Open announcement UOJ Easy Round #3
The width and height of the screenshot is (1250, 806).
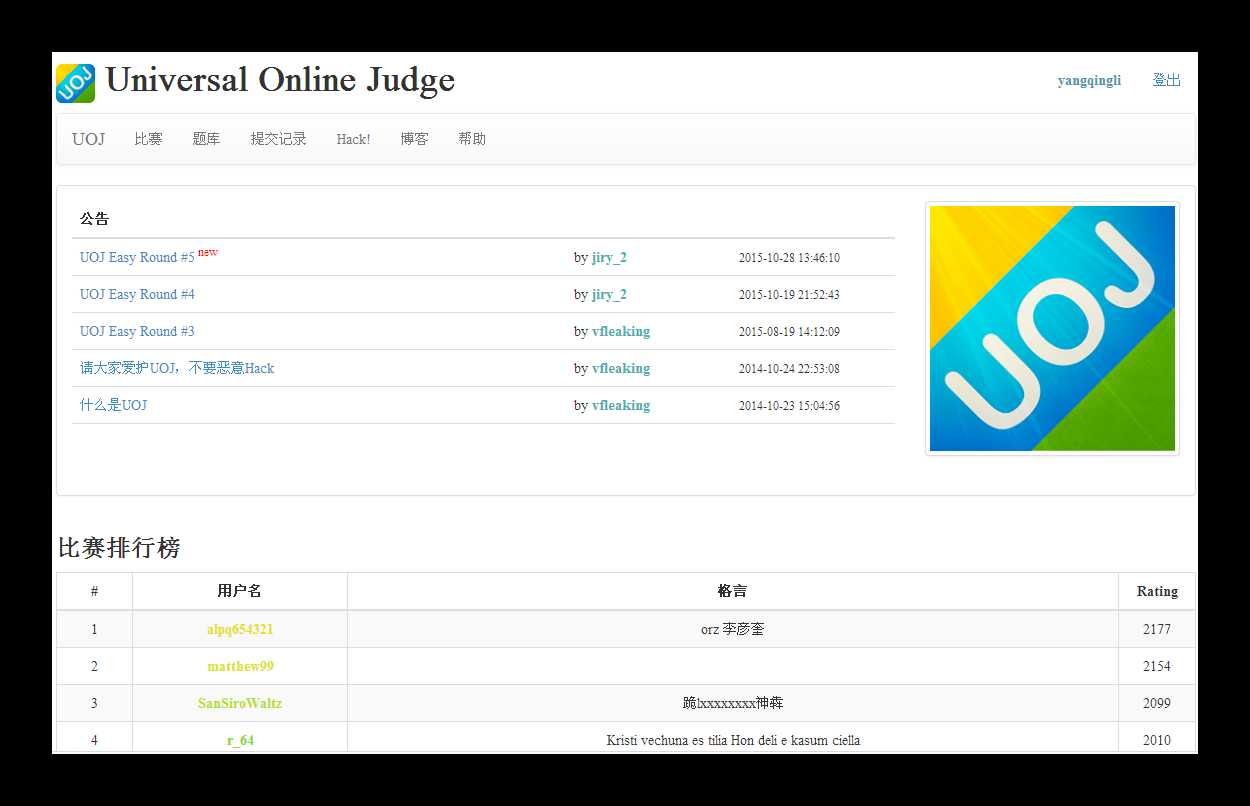(137, 332)
